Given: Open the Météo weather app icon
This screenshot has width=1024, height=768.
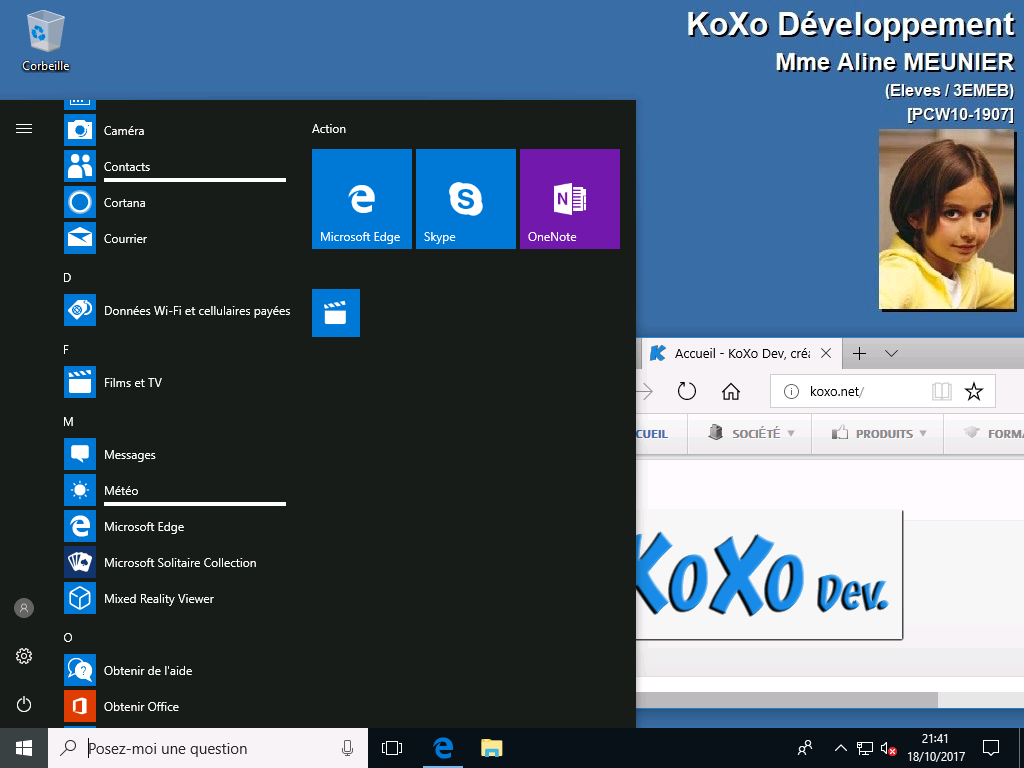Looking at the screenshot, I should pos(80,490).
